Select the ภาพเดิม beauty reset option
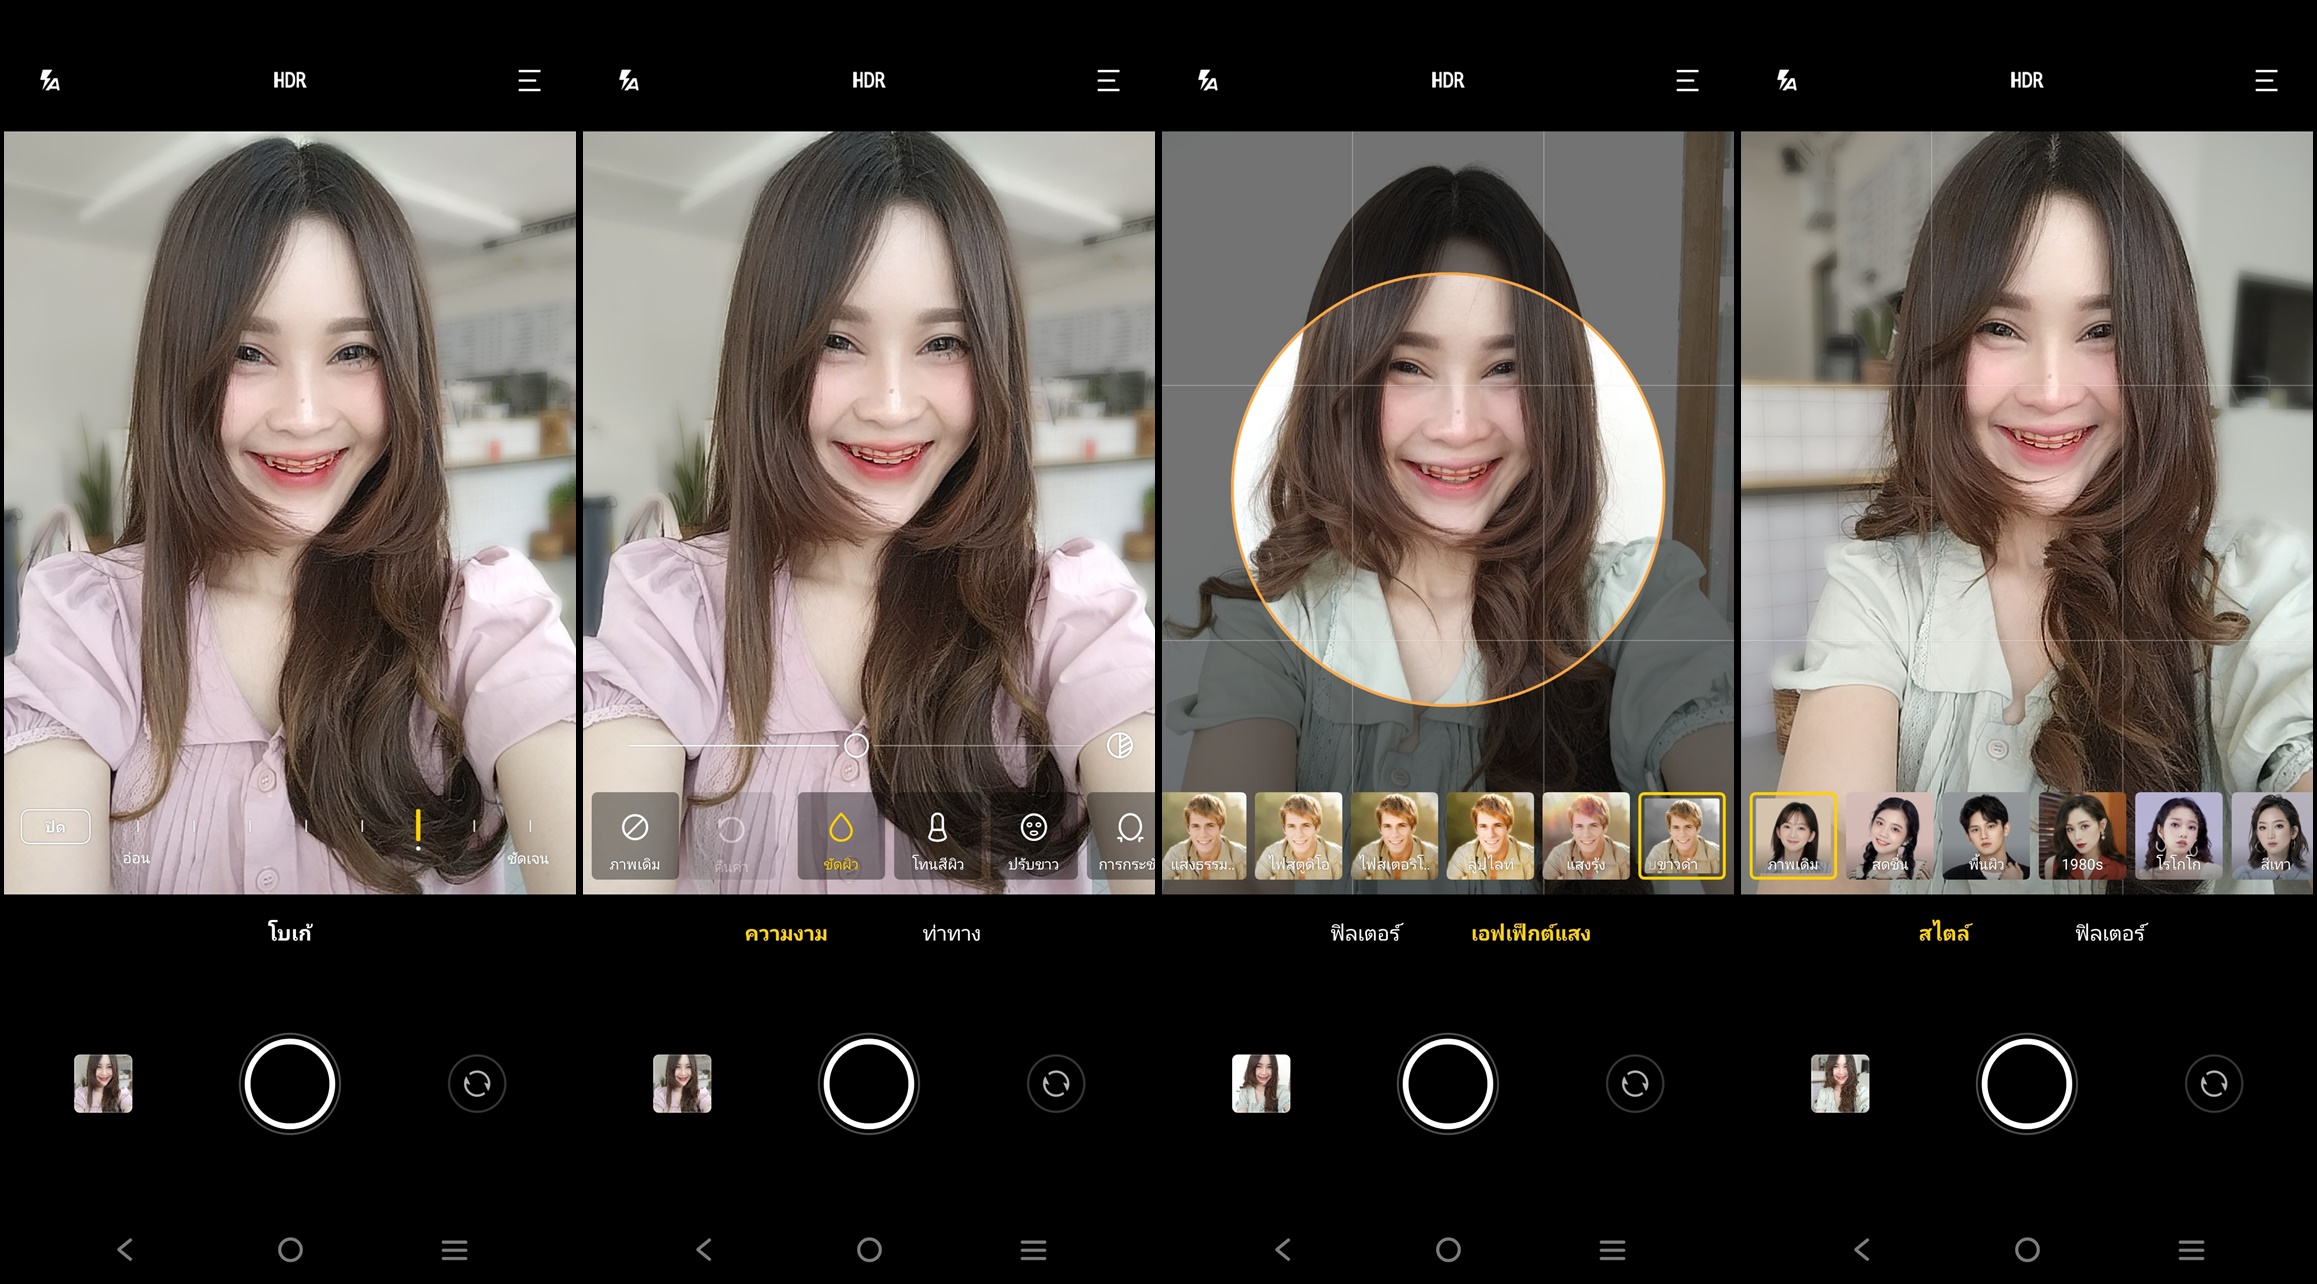Image resolution: width=2317 pixels, height=1284 pixels. (x=635, y=836)
